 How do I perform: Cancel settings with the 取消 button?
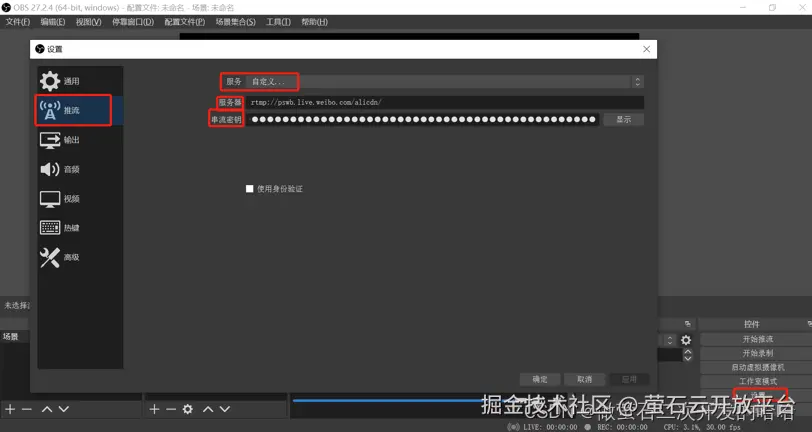point(584,379)
